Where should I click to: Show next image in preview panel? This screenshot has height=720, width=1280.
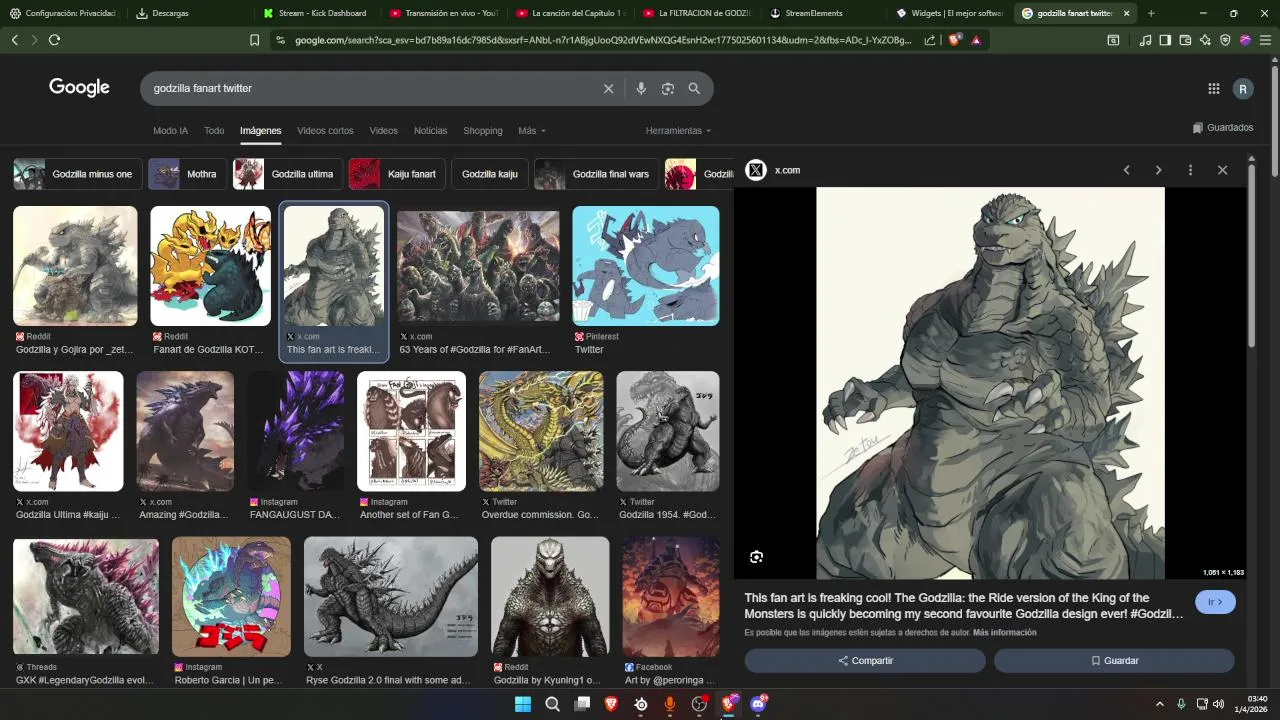click(1158, 170)
